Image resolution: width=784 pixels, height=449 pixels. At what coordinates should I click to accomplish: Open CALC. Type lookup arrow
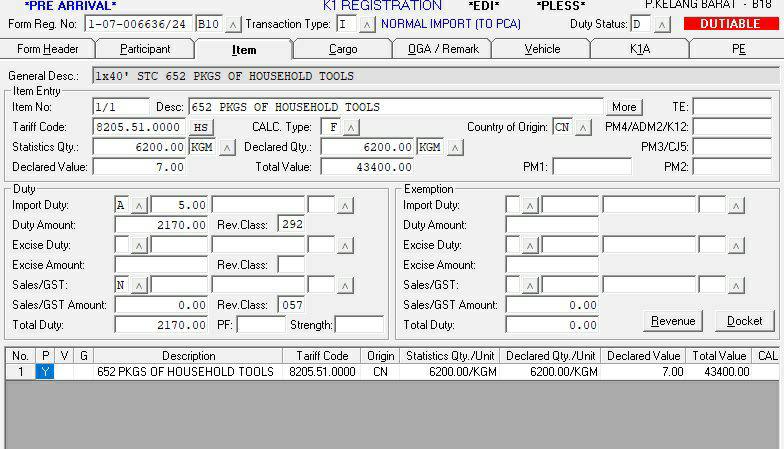(351, 127)
